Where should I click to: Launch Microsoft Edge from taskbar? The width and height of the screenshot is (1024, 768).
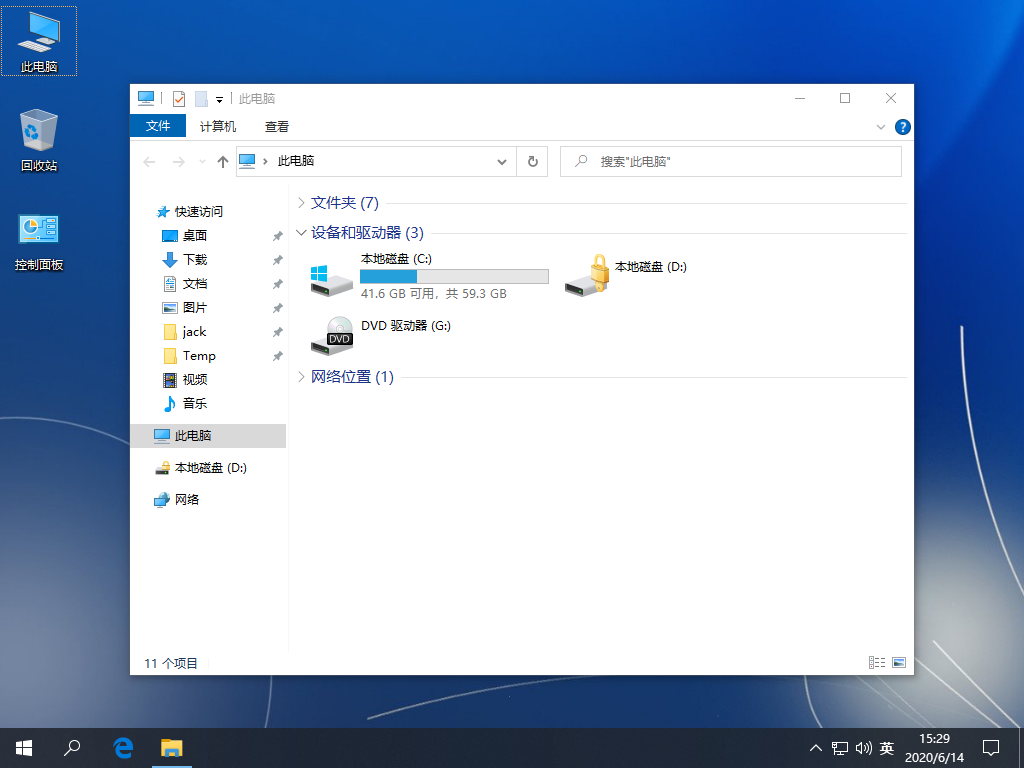(123, 748)
